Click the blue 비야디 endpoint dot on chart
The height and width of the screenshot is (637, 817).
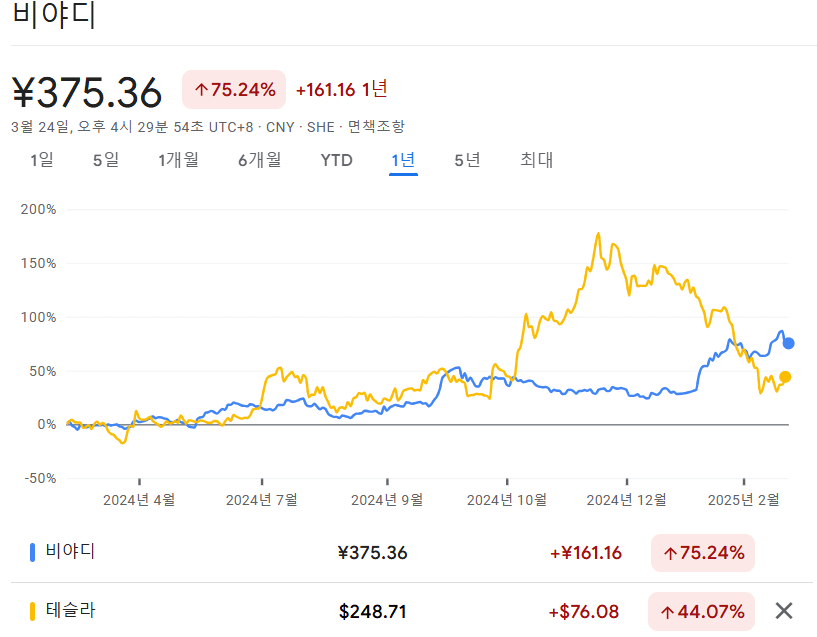point(788,343)
